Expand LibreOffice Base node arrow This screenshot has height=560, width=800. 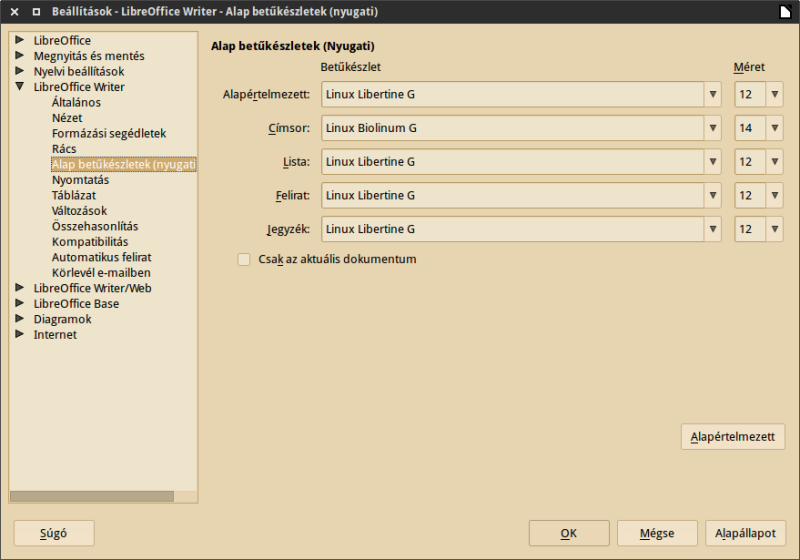coord(20,303)
